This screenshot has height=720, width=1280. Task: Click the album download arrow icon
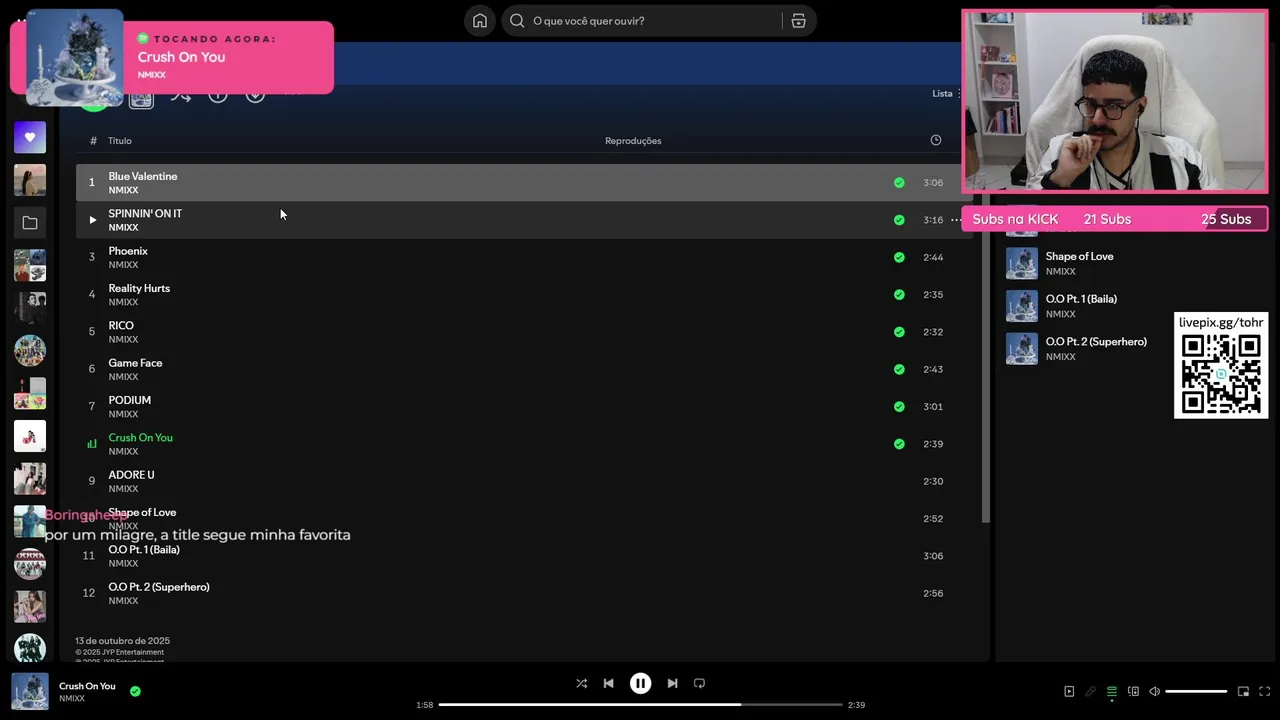click(x=255, y=95)
